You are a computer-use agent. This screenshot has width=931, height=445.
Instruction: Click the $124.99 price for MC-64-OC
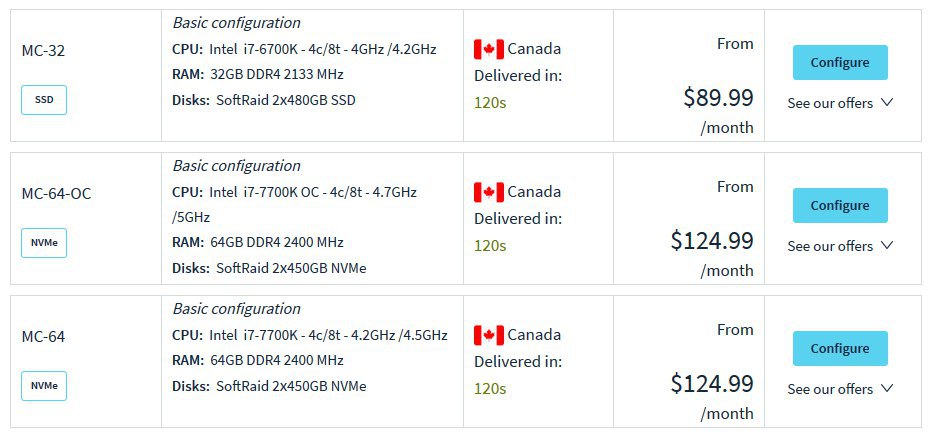(x=712, y=241)
